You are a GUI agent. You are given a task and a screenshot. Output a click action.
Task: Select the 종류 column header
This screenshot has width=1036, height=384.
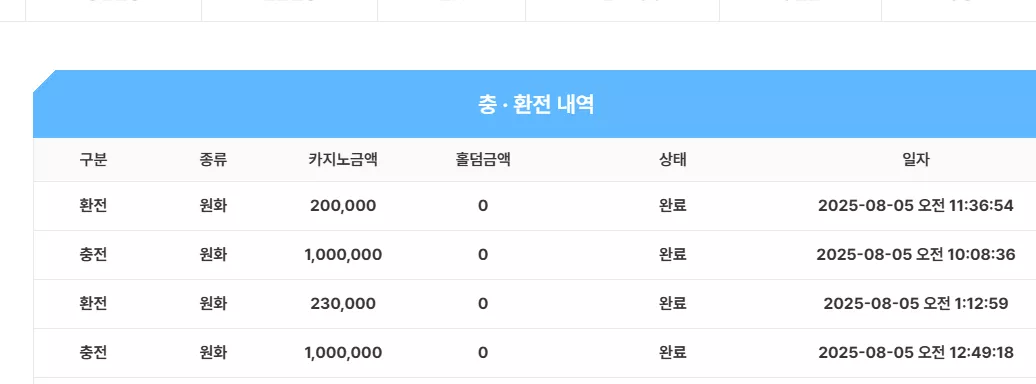coord(213,159)
